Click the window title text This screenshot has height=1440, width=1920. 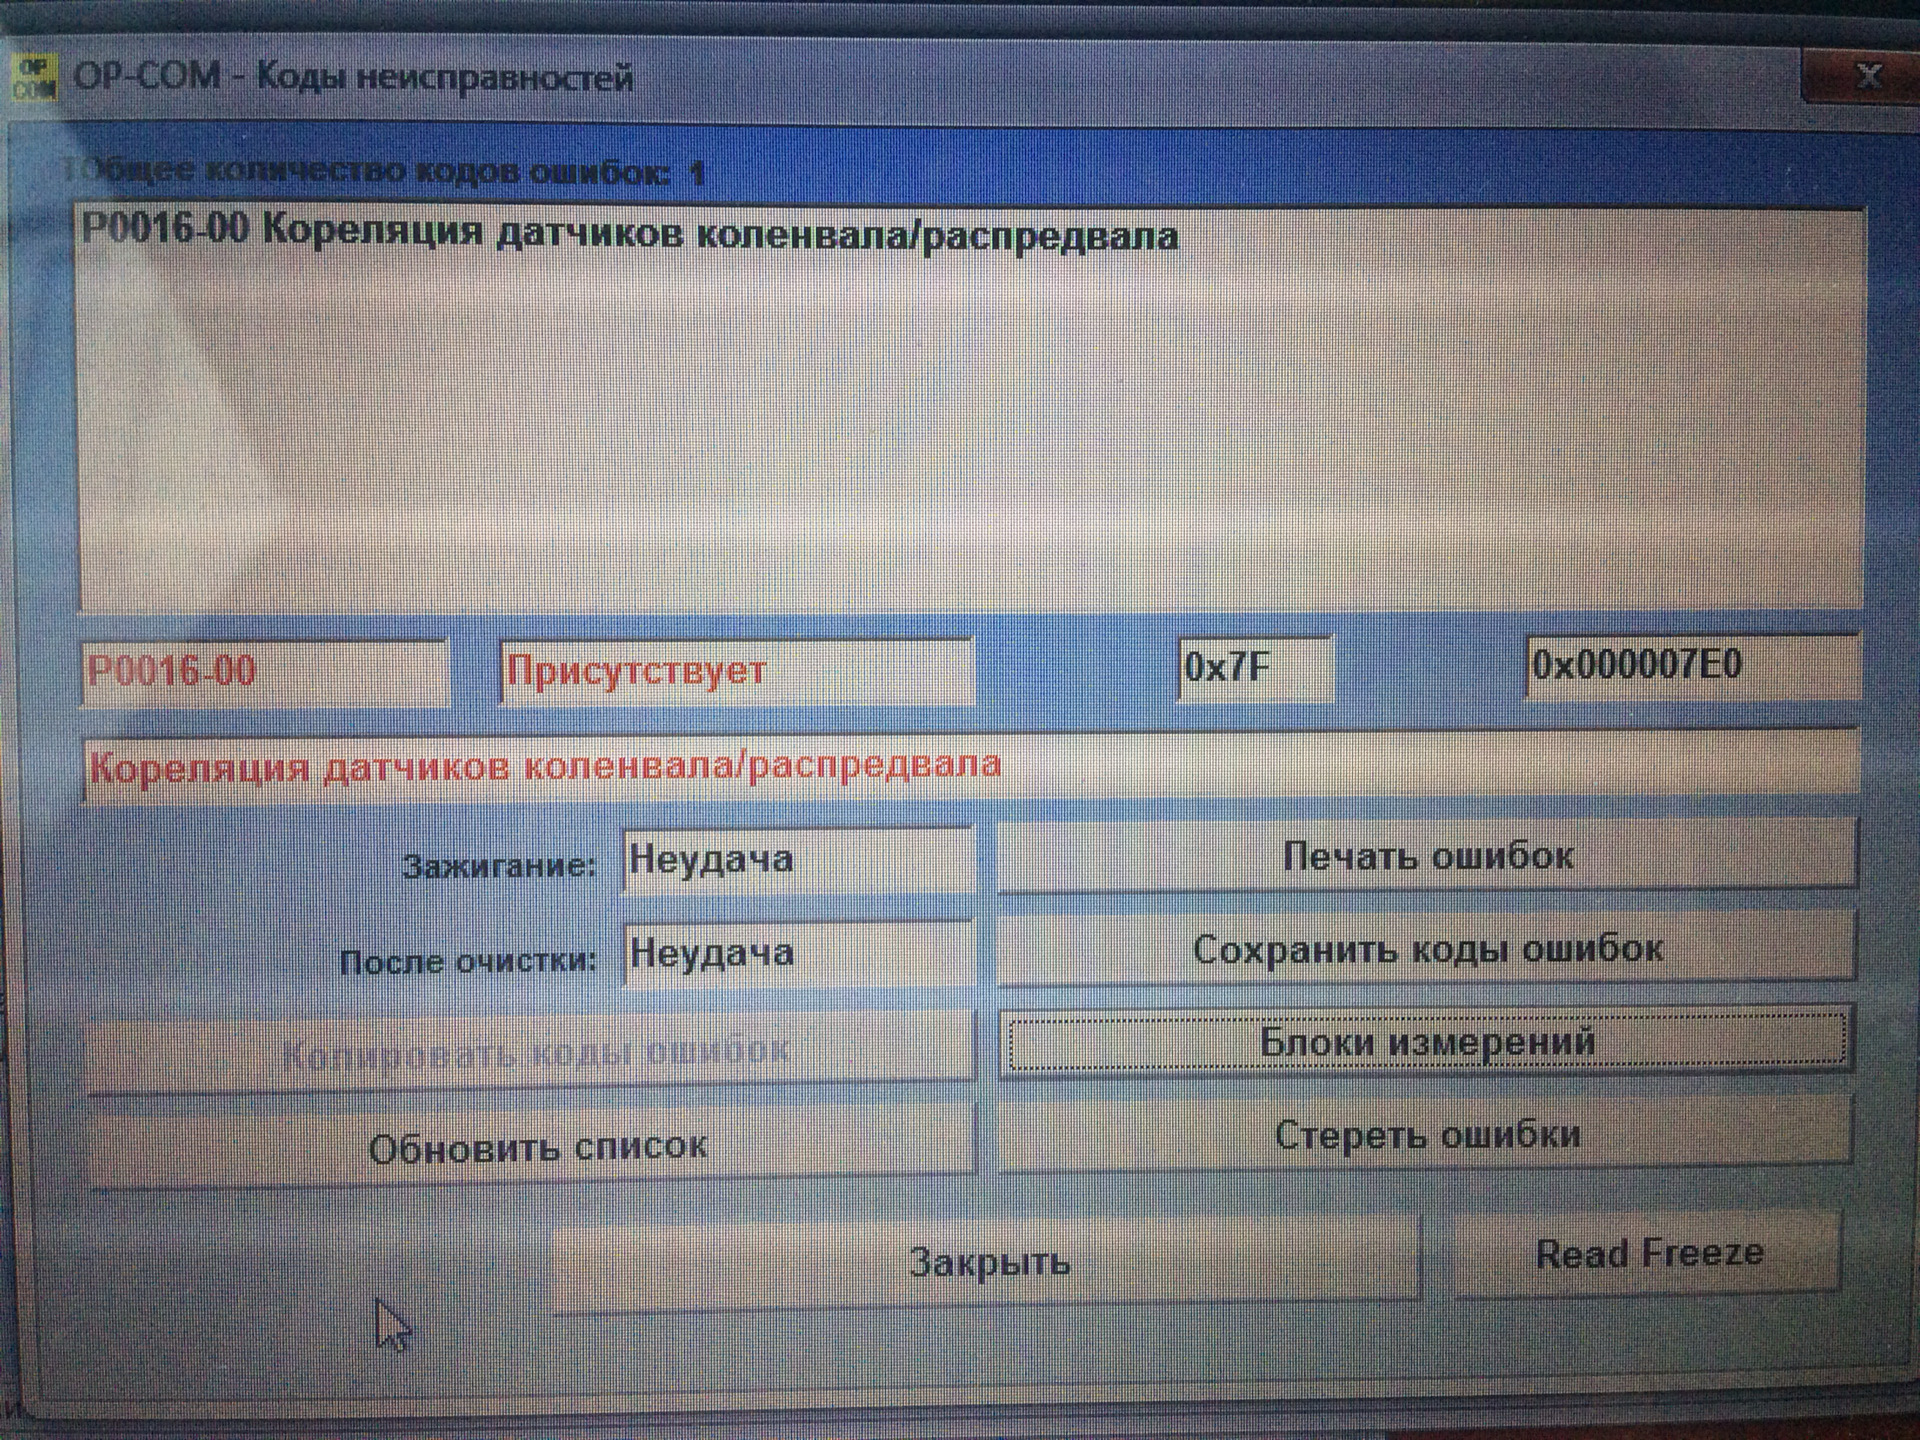click(353, 77)
